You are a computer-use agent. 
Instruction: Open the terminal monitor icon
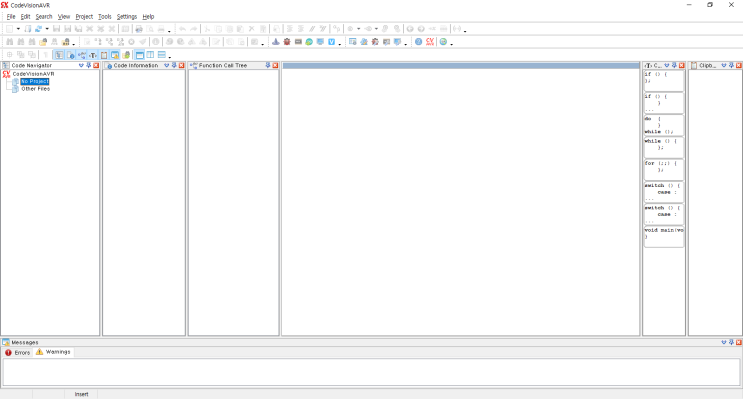320,42
